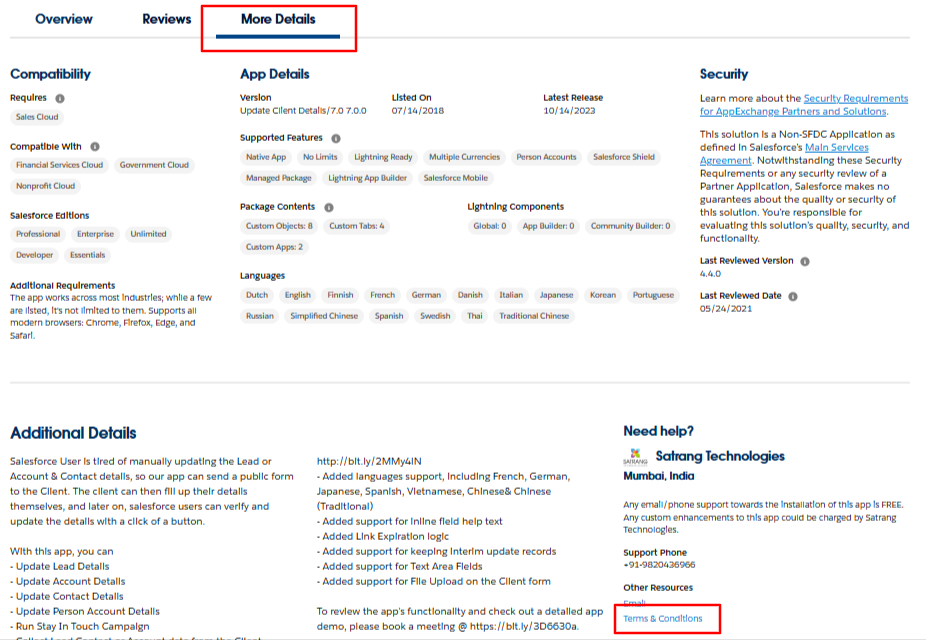Click the Russian language tag
Viewport: 926px width, 640px height.
click(x=260, y=316)
